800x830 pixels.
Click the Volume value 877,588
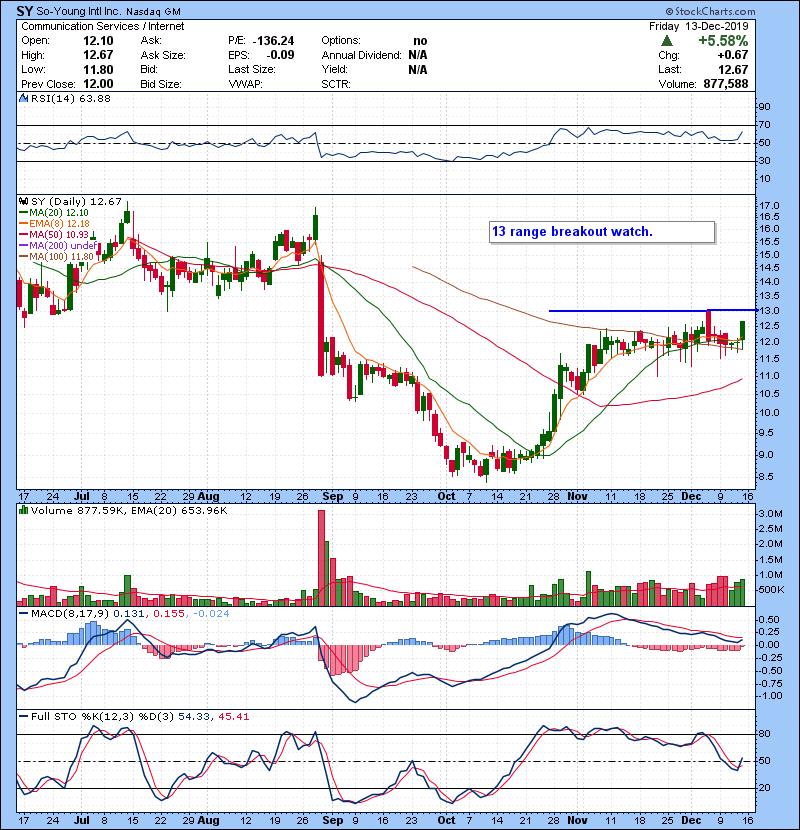pyautogui.click(x=726, y=84)
